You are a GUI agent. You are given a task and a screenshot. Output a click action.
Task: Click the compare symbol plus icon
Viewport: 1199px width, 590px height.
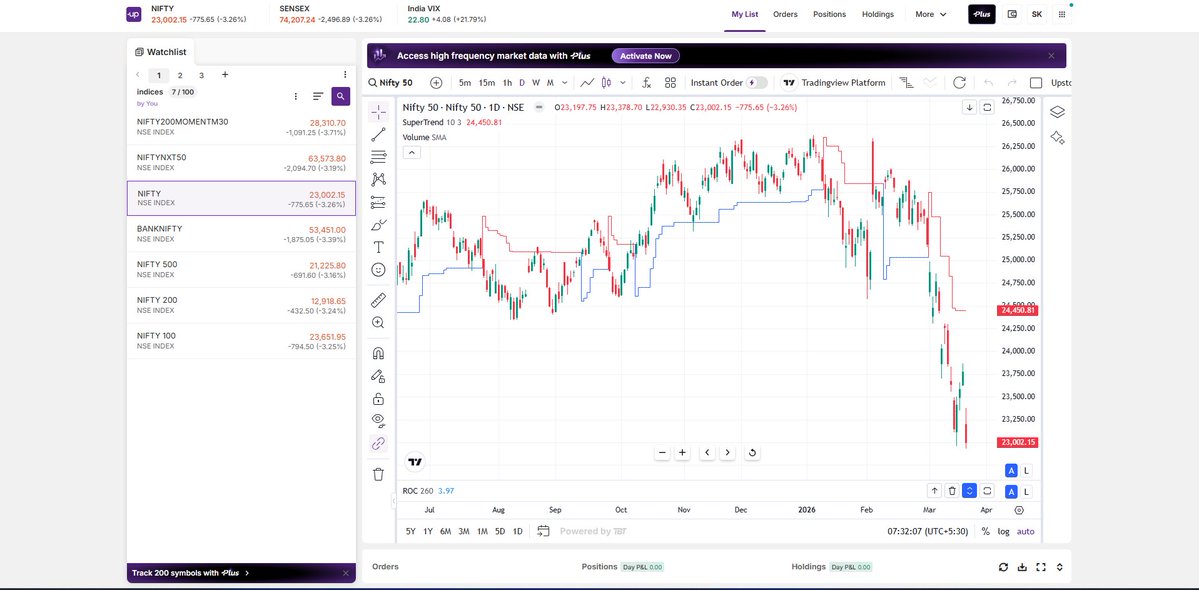436,83
